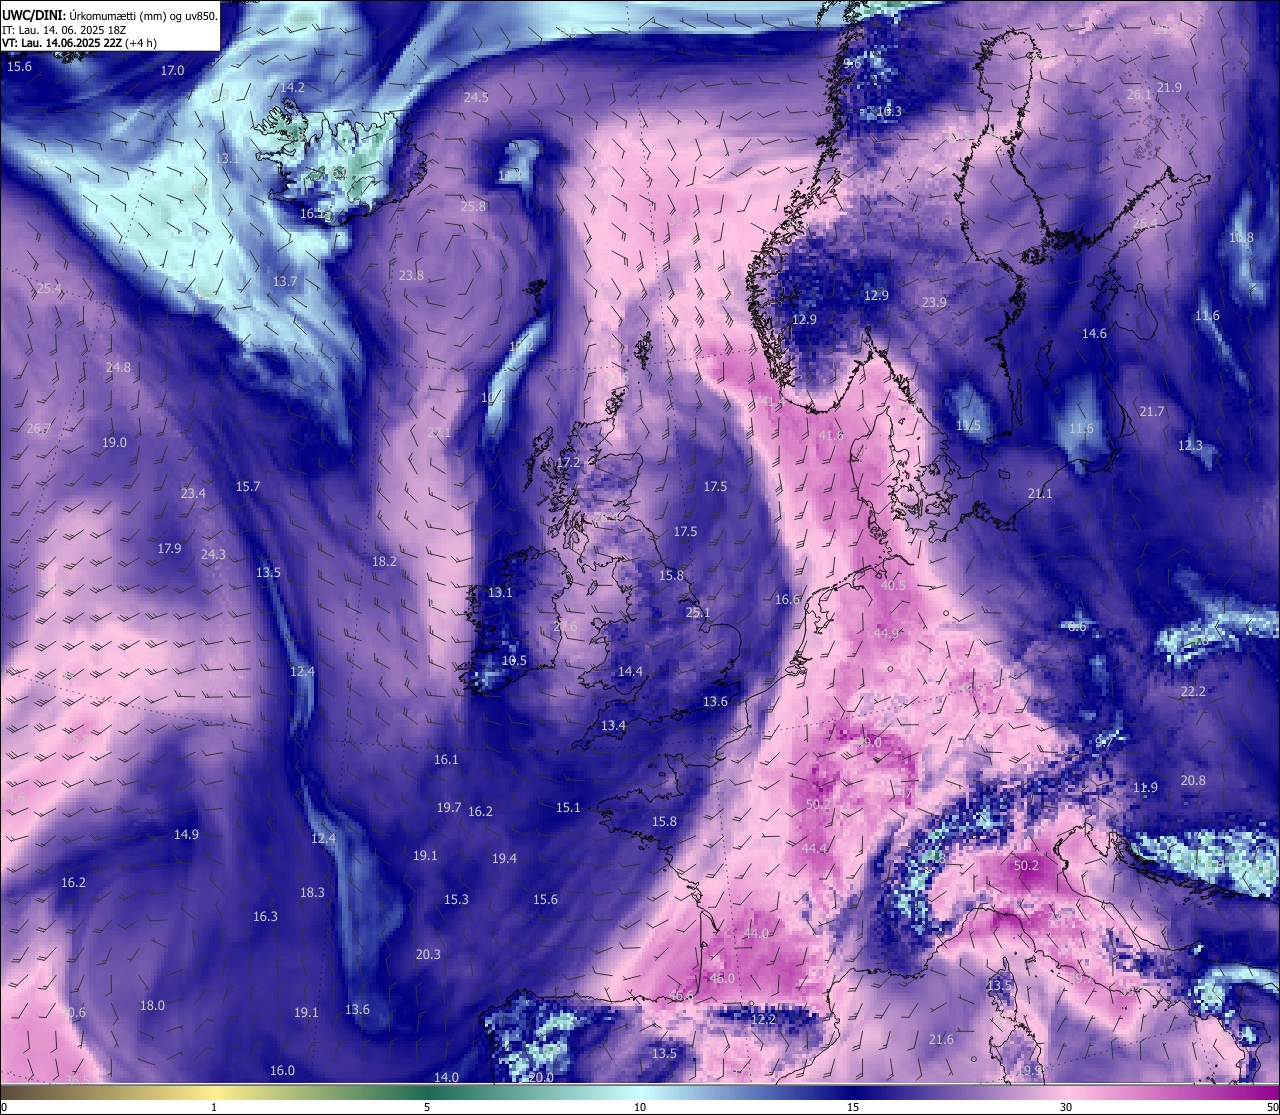Click the 16.6 value over the North Sea
The image size is (1280, 1115).
788,600
